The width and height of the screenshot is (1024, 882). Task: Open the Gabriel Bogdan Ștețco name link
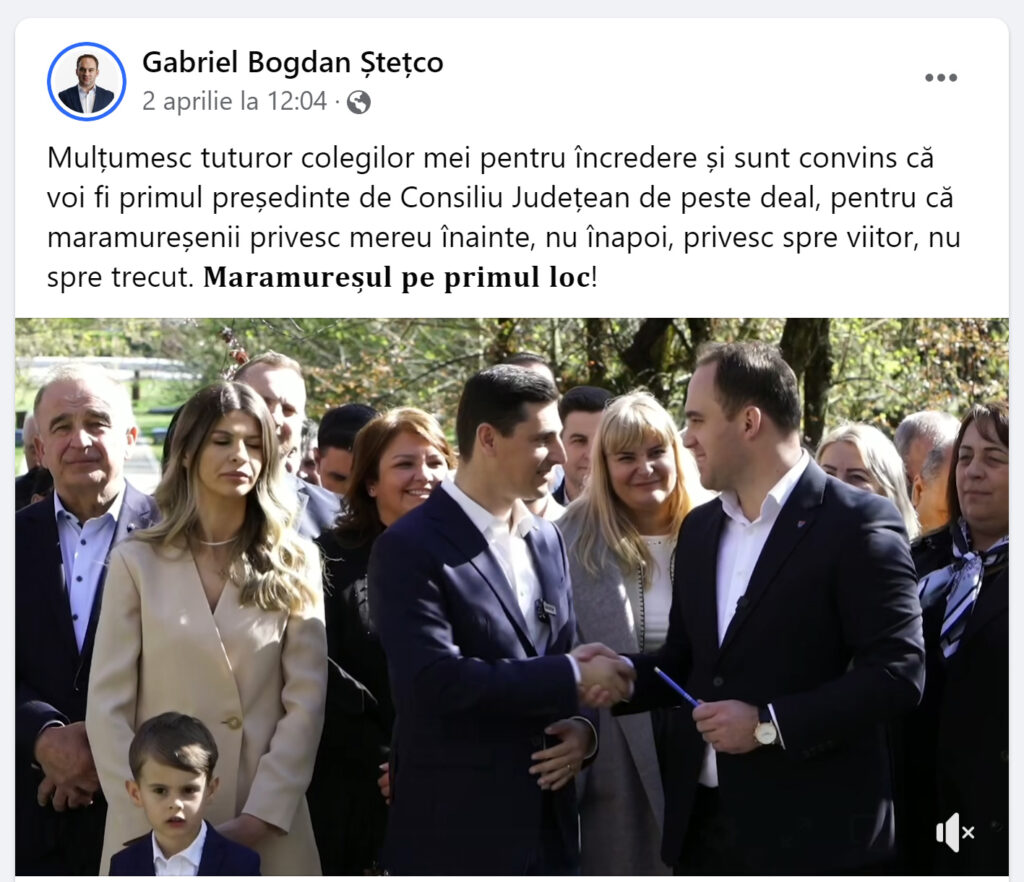pos(293,63)
